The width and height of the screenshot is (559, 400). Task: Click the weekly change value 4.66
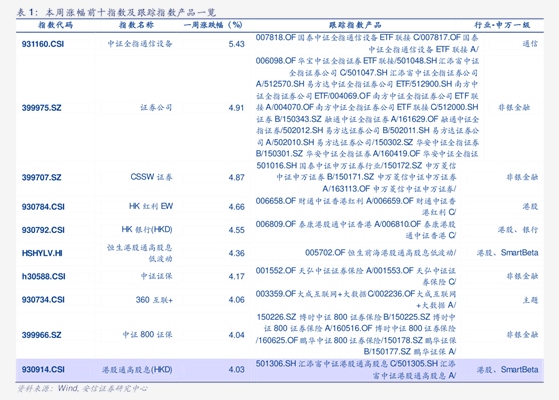coord(236,207)
